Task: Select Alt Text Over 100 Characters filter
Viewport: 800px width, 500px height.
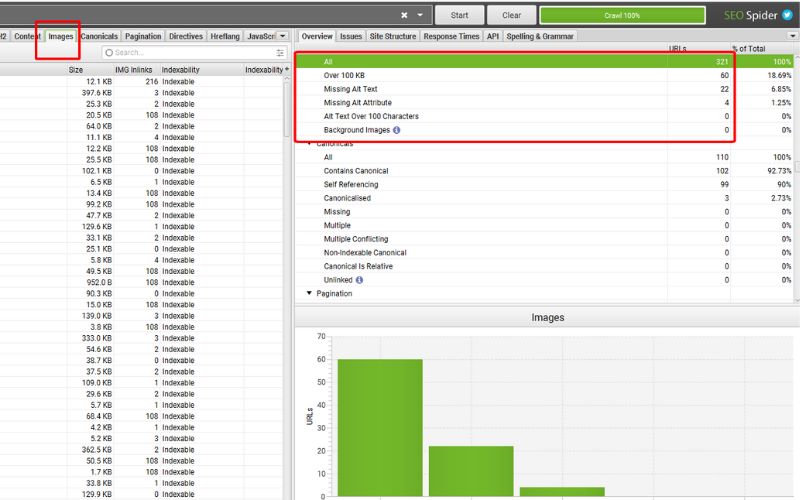Action: (x=544, y=116)
